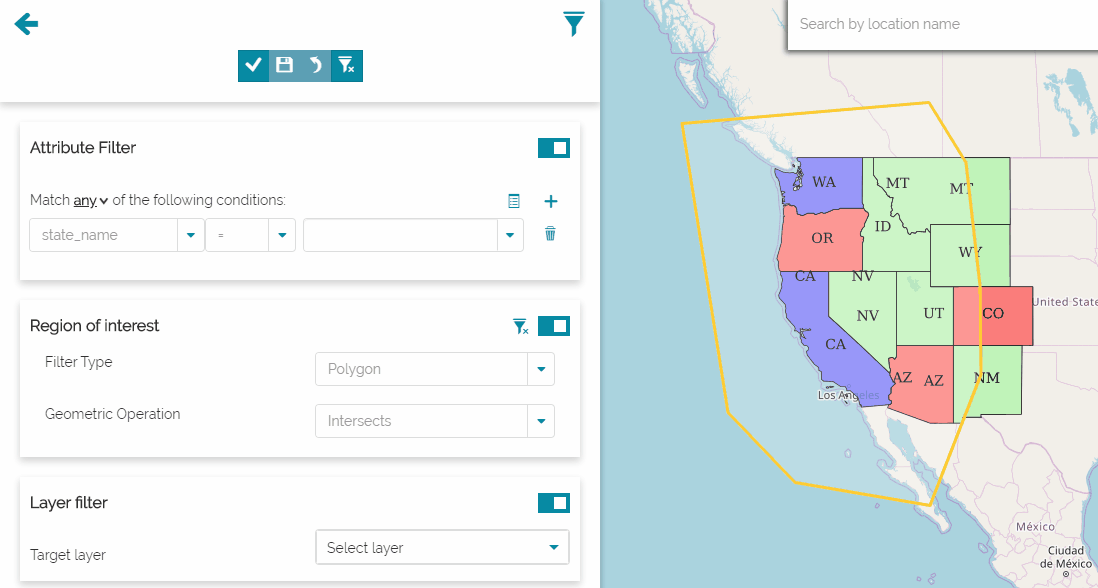
Task: Toggle the Layer filter section off
Action: click(x=553, y=503)
